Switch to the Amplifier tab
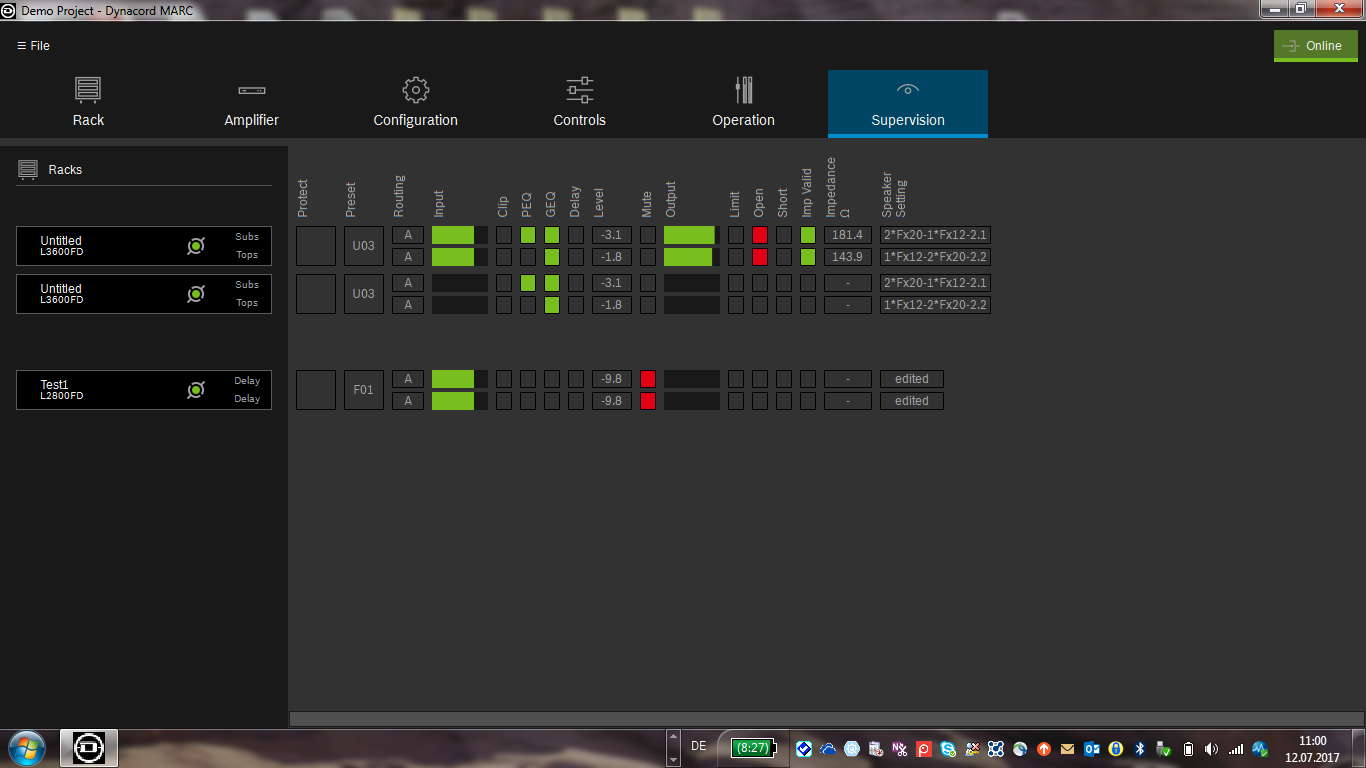This screenshot has width=1366, height=768. tap(251, 103)
